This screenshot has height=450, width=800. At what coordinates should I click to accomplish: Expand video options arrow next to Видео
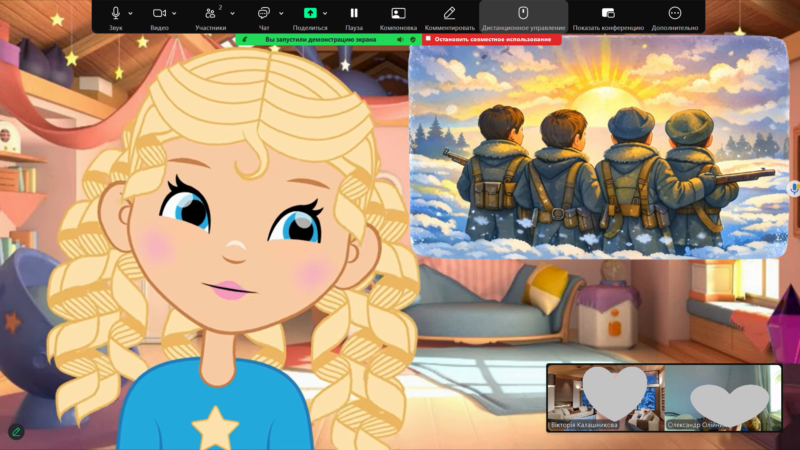[175, 13]
